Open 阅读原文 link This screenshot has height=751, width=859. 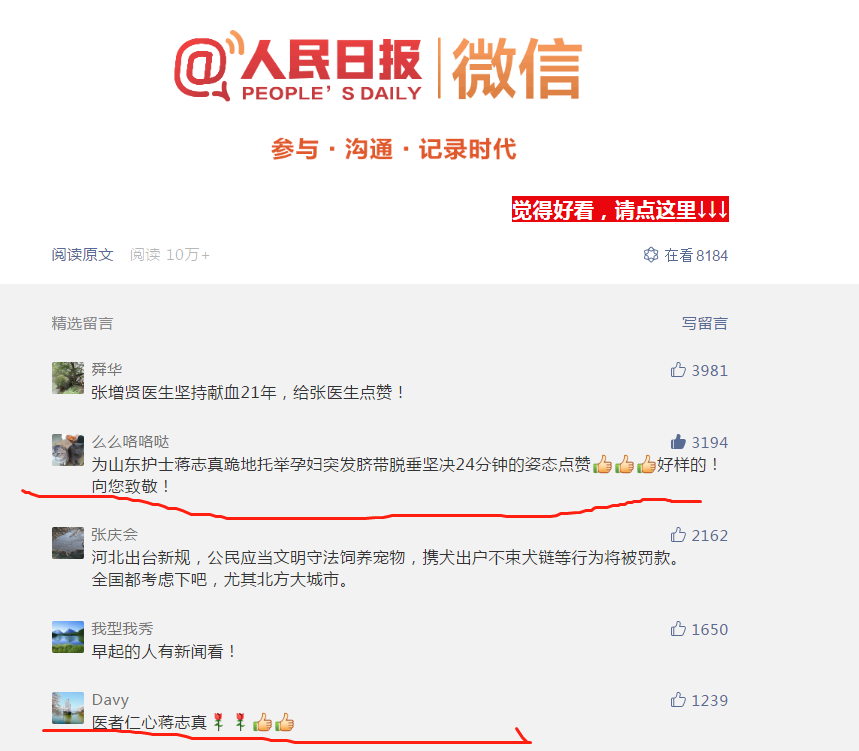(x=82, y=255)
